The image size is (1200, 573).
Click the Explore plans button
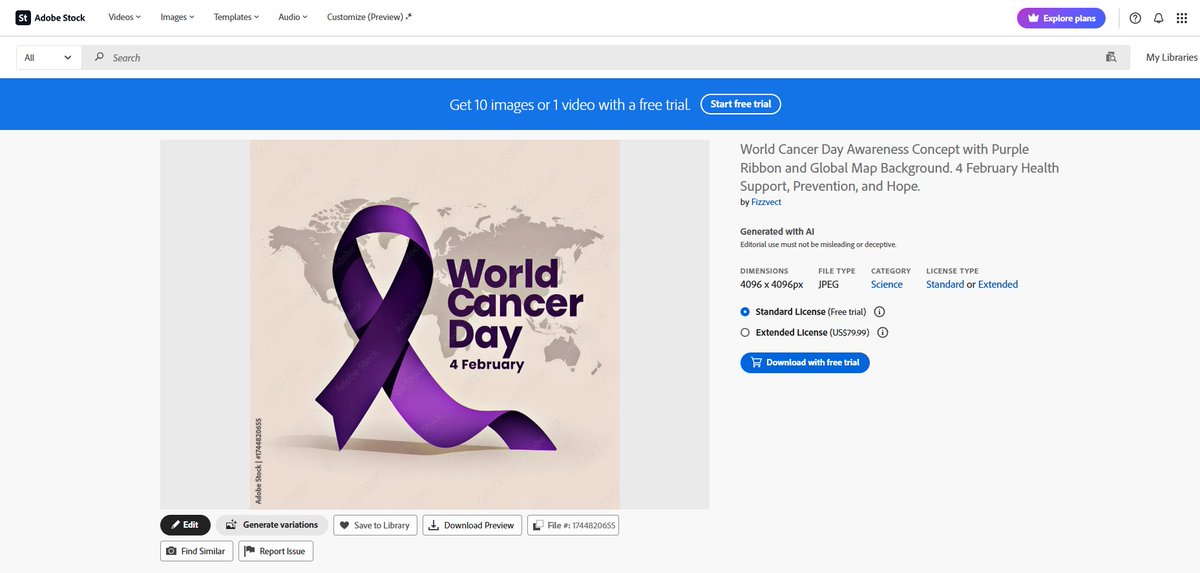point(1061,18)
